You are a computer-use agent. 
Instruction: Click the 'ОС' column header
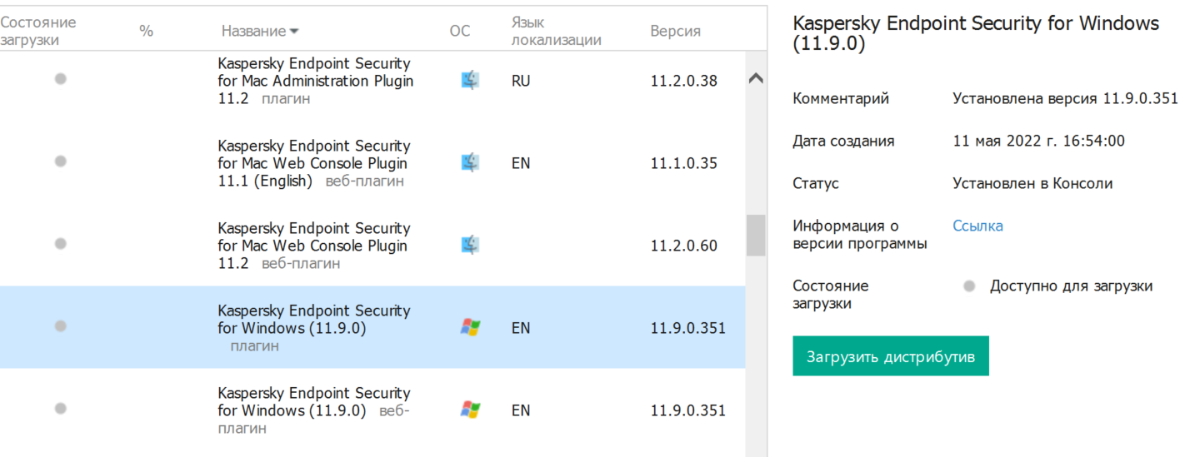point(460,31)
